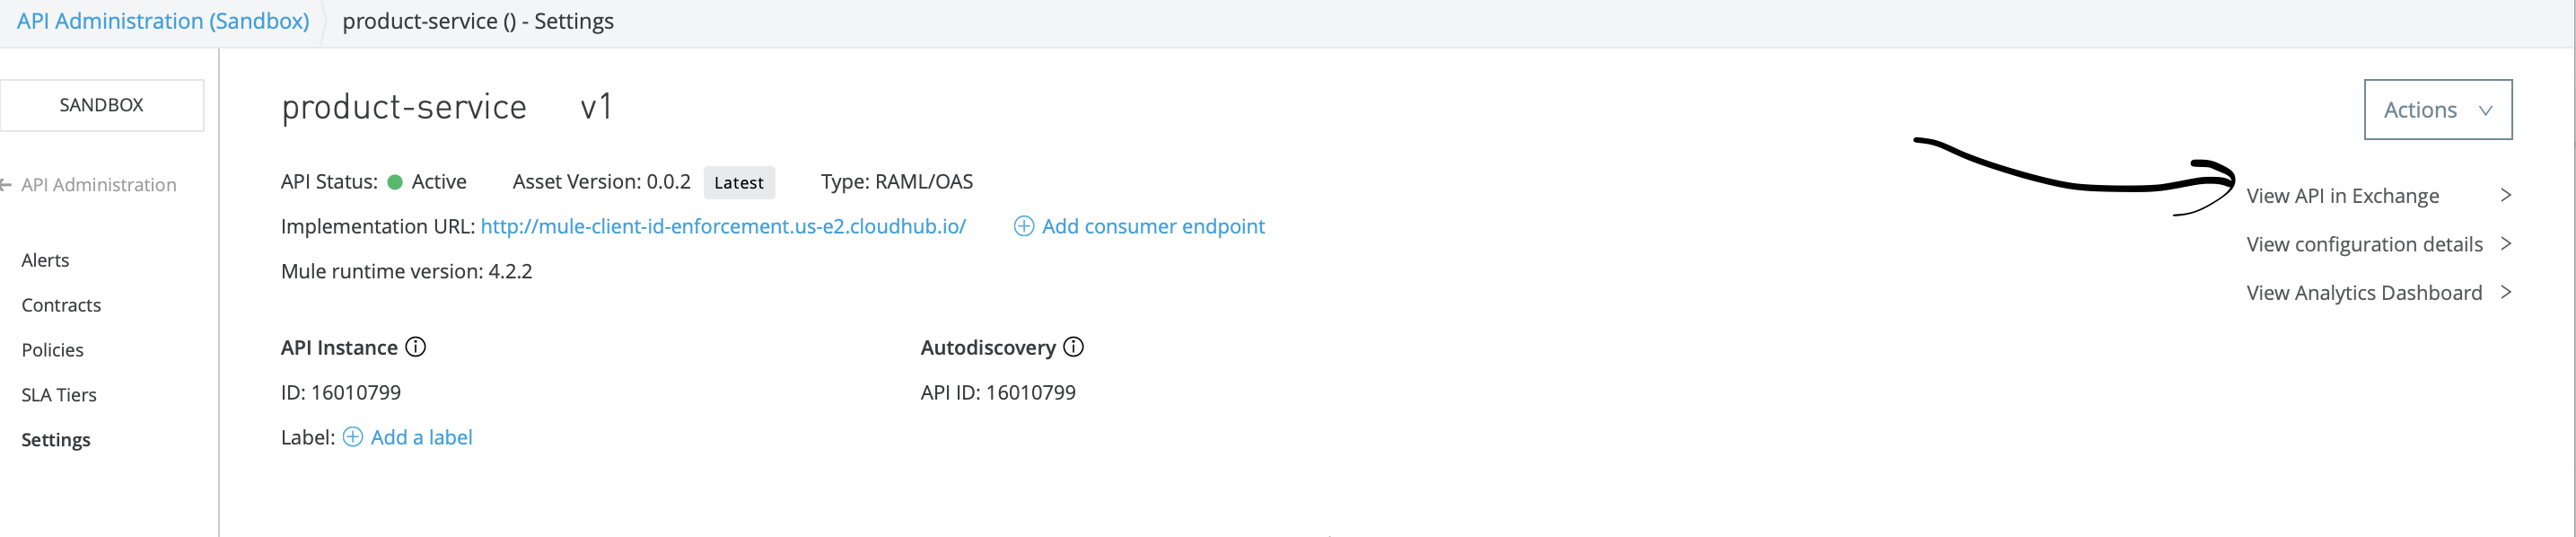This screenshot has height=537, width=2576.
Task: Click the plus icon beside Add a label
Action: [353, 437]
